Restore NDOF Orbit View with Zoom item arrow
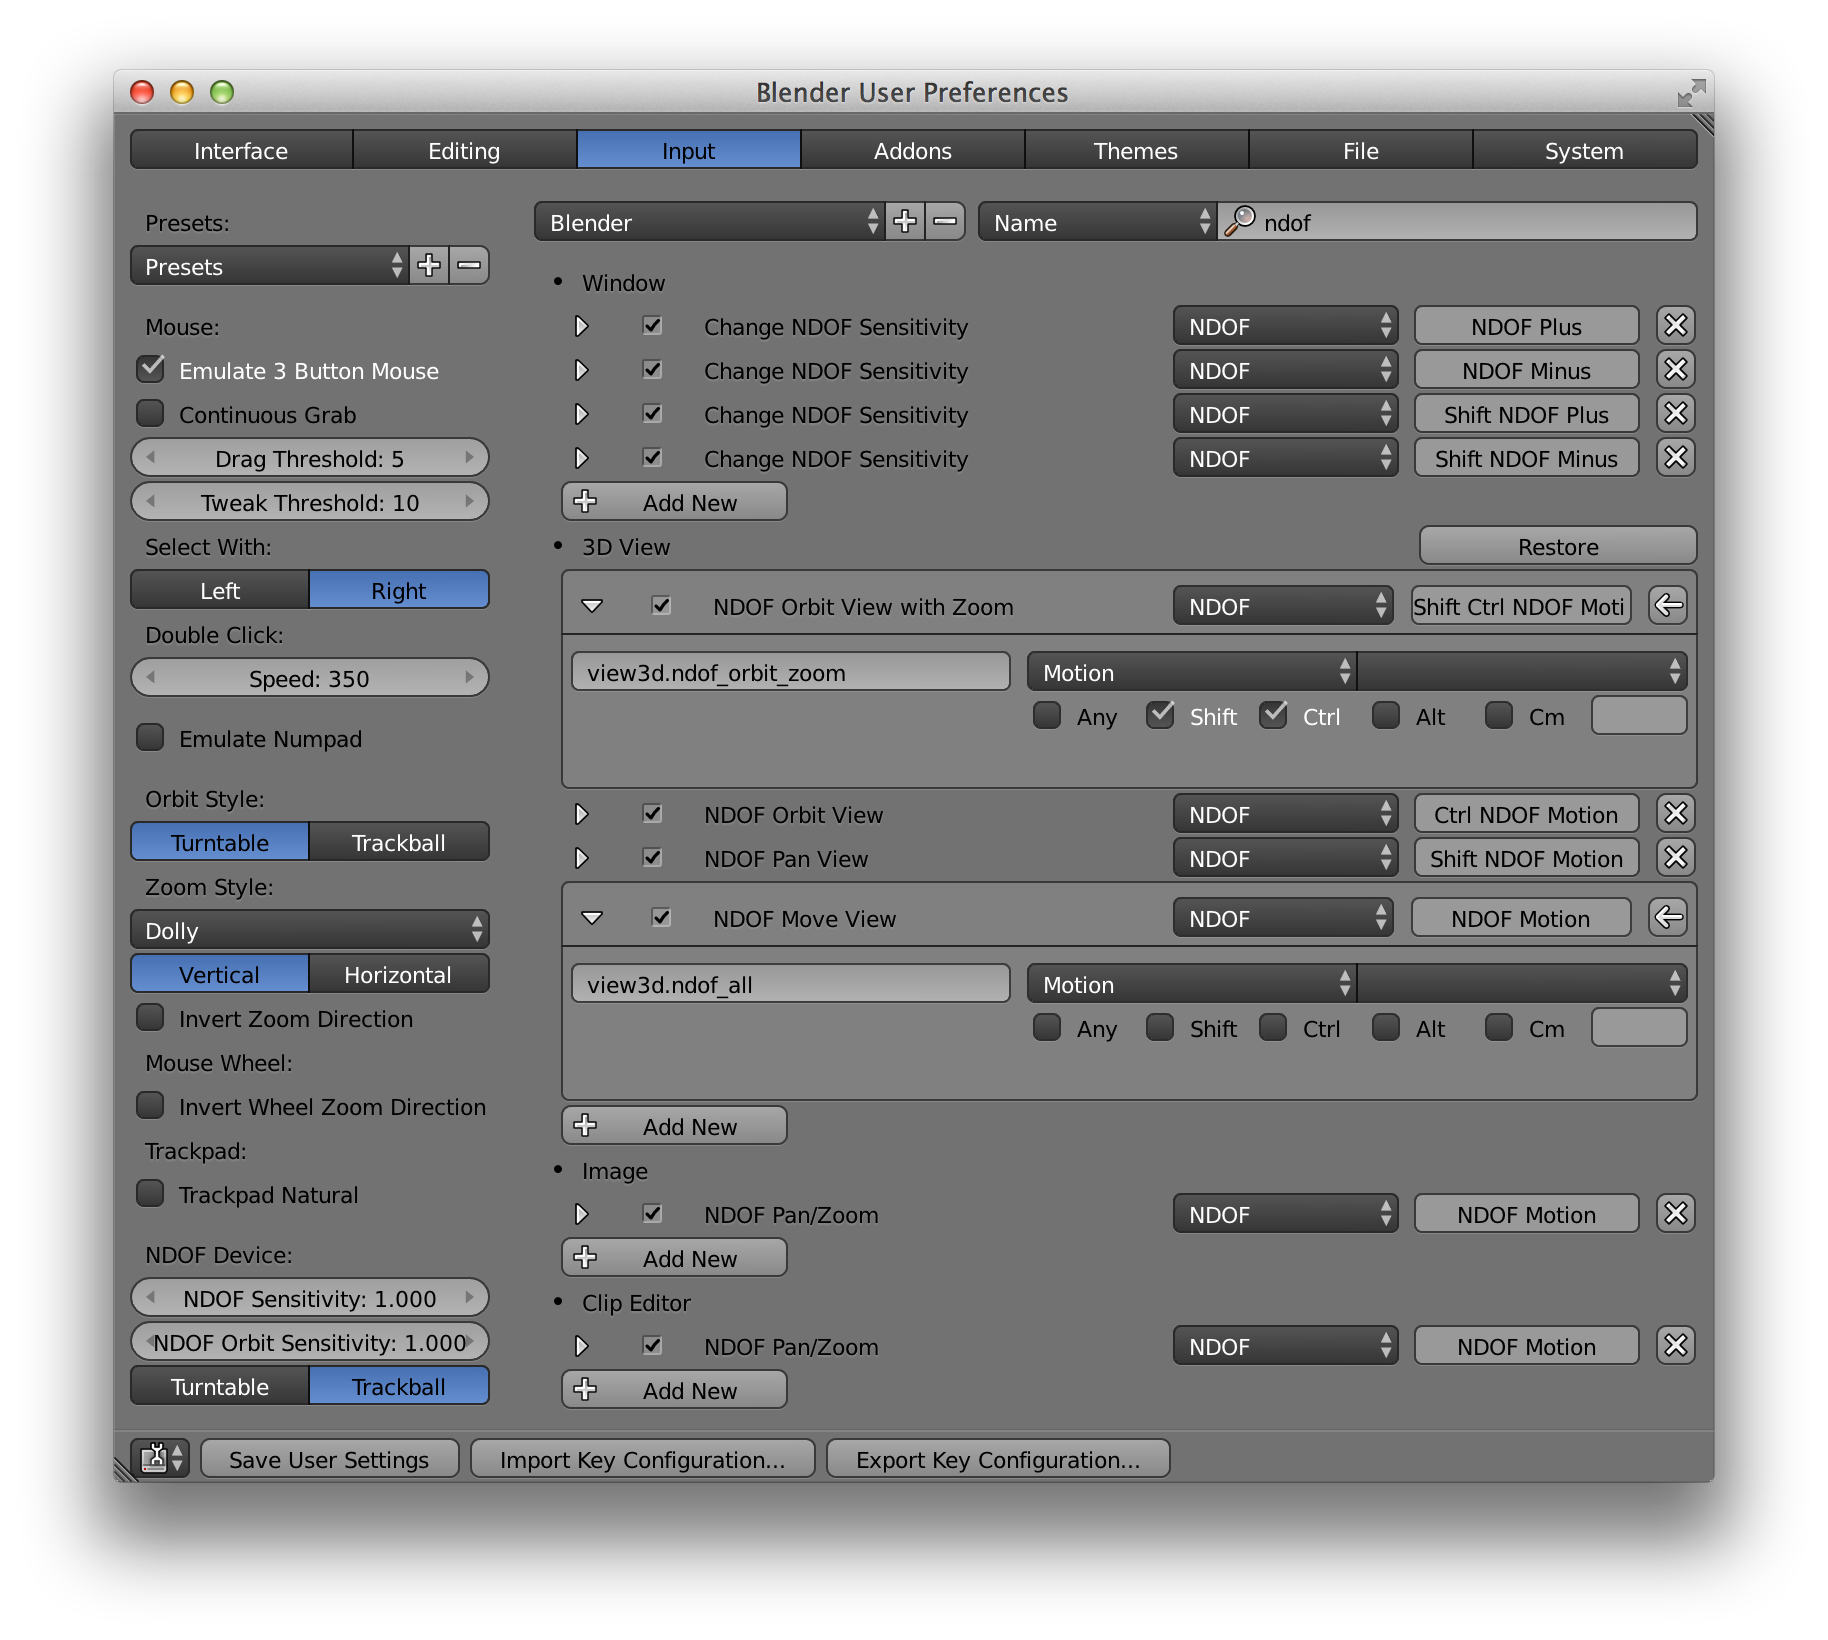The image size is (1828, 1640). (x=1668, y=606)
